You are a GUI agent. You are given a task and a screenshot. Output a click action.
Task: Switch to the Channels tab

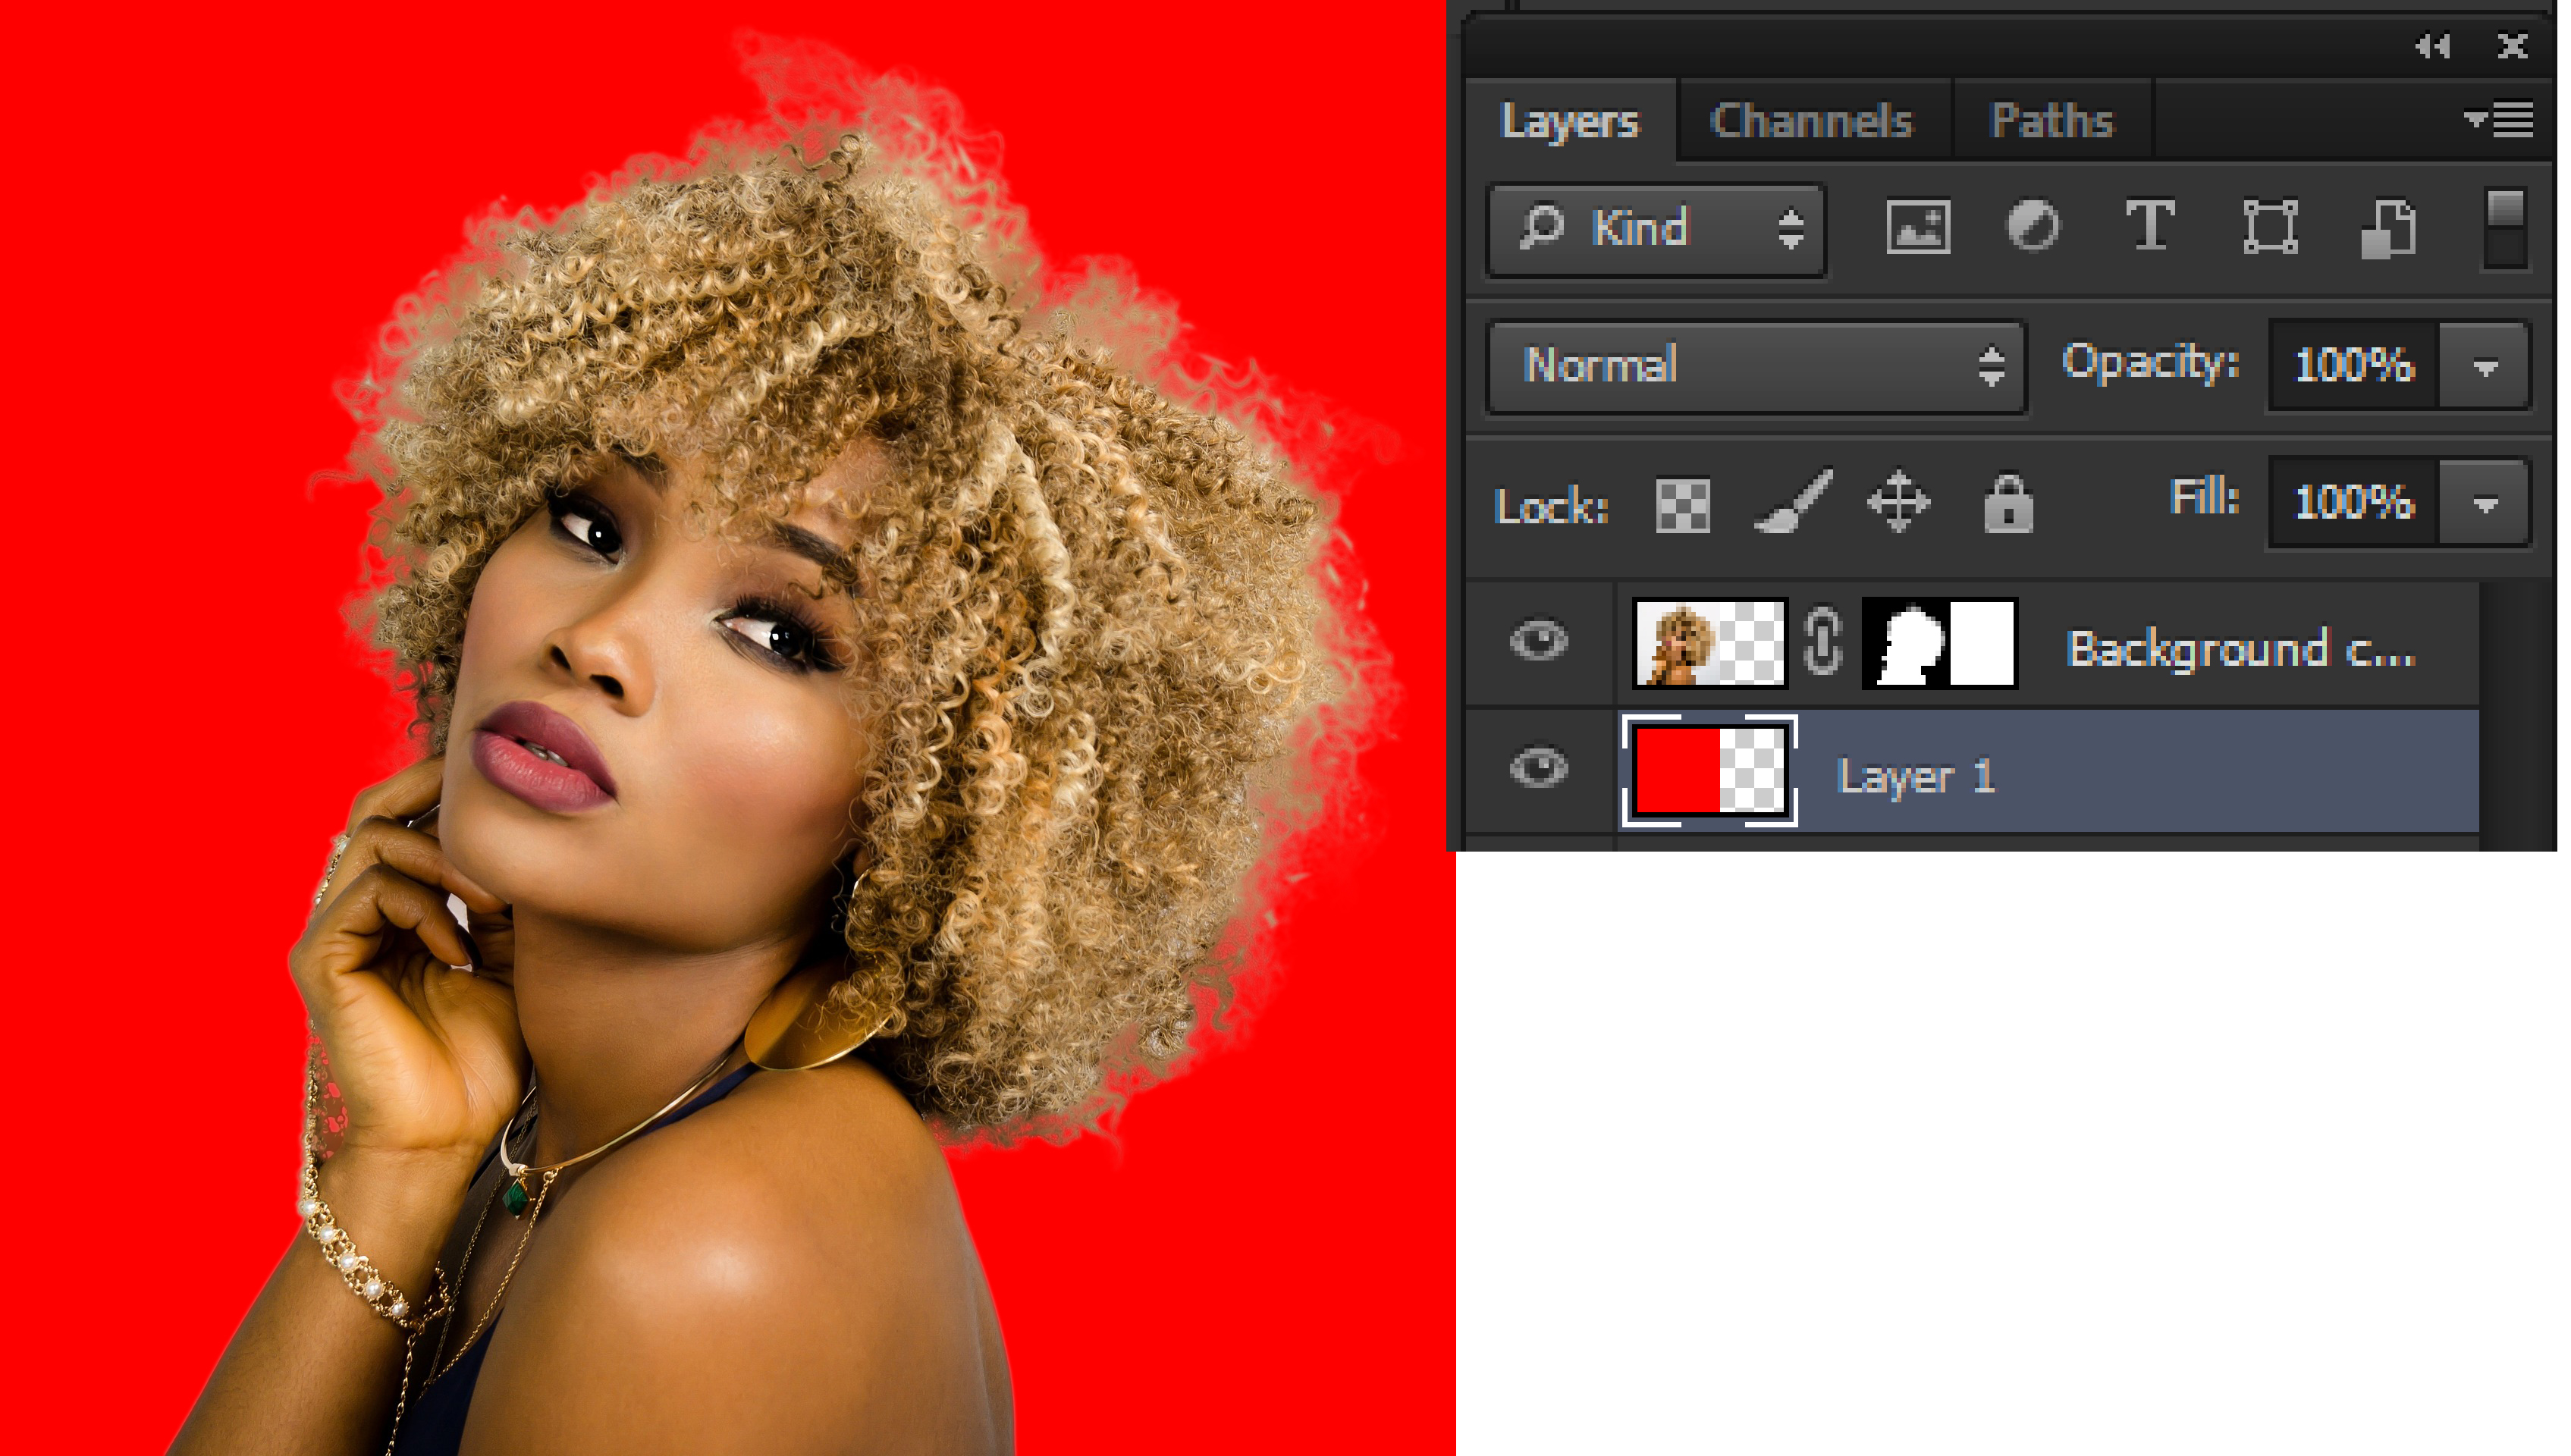[1810, 121]
